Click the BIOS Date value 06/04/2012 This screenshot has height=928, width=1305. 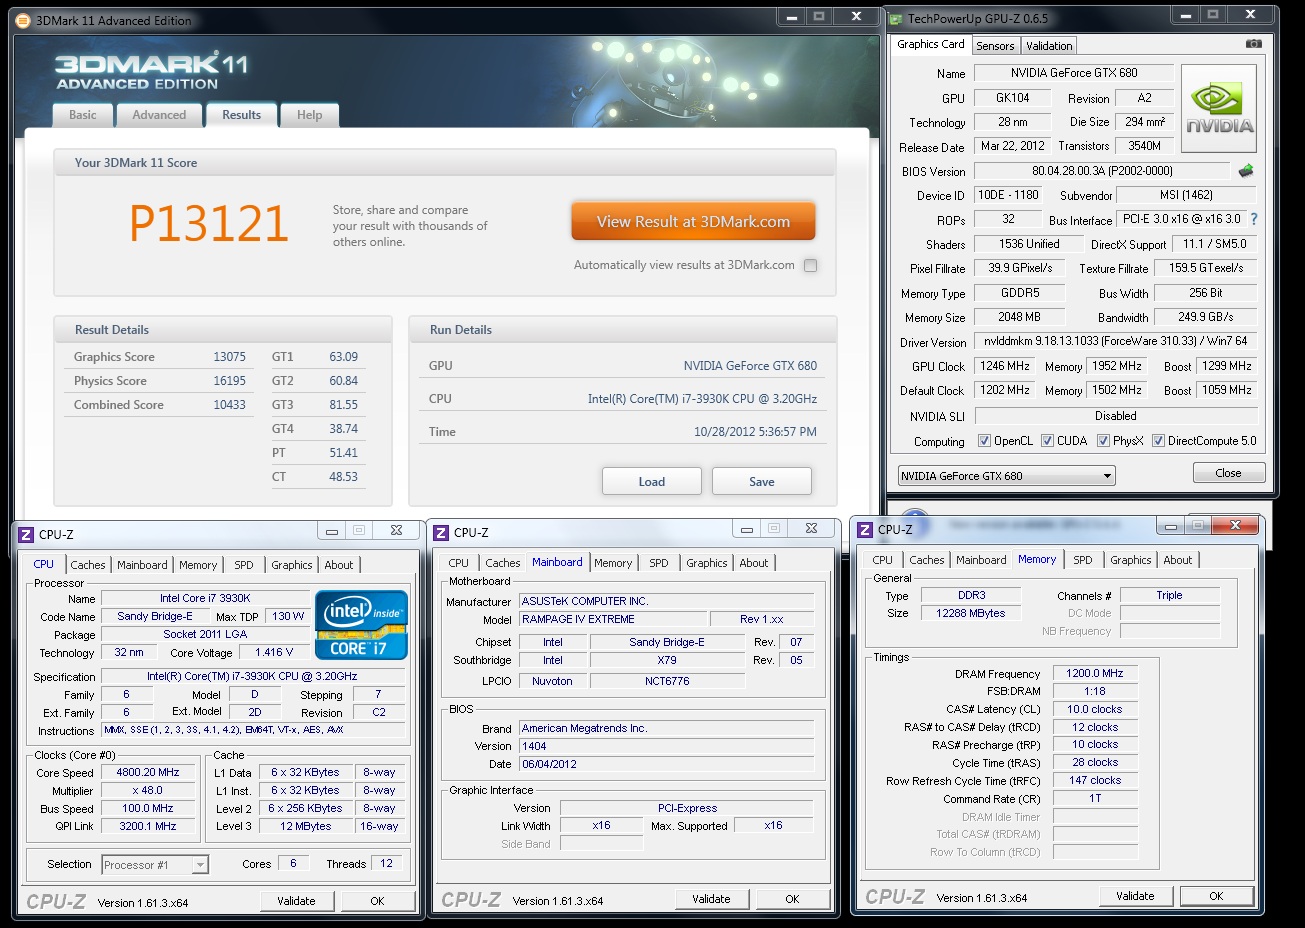point(666,765)
